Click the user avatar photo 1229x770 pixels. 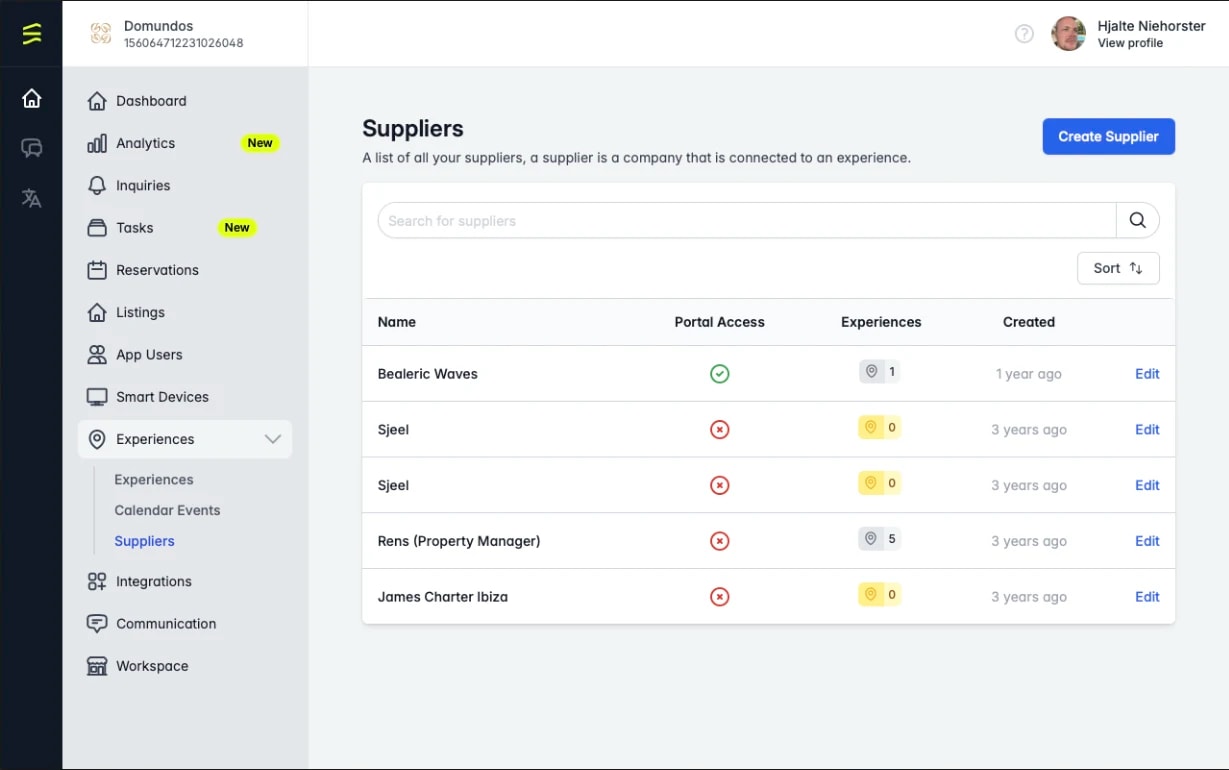pos(1069,34)
